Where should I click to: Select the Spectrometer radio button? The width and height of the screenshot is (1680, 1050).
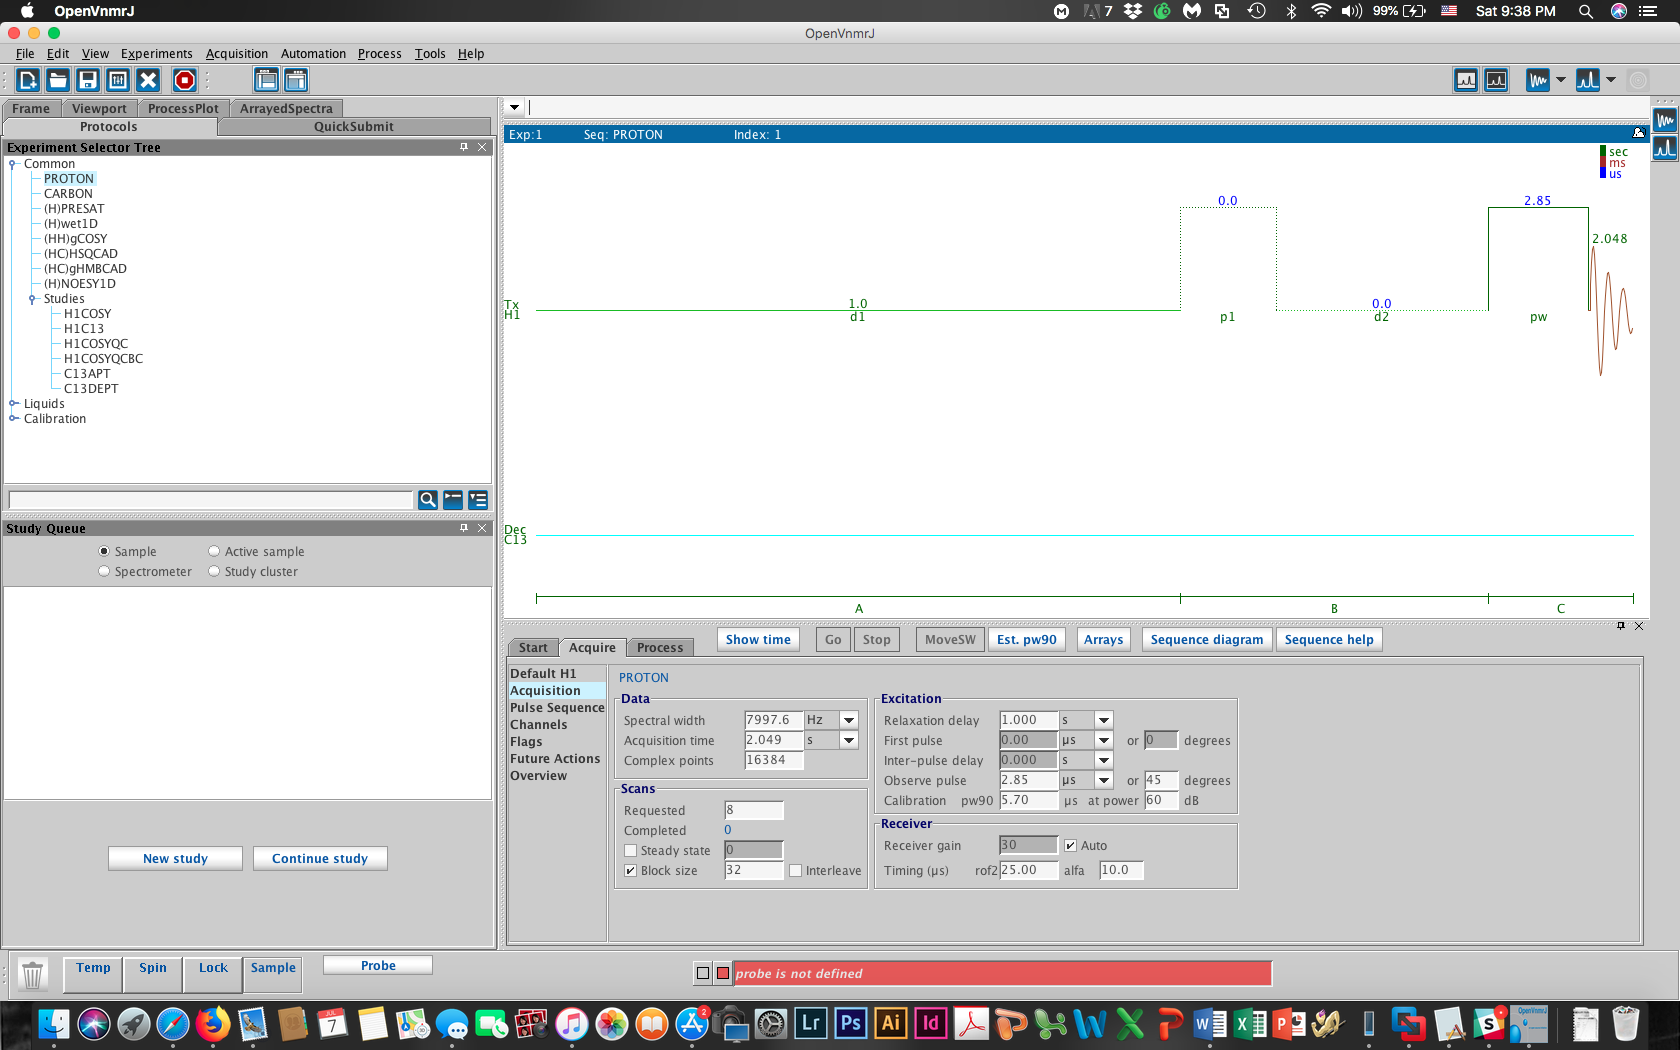(104, 571)
